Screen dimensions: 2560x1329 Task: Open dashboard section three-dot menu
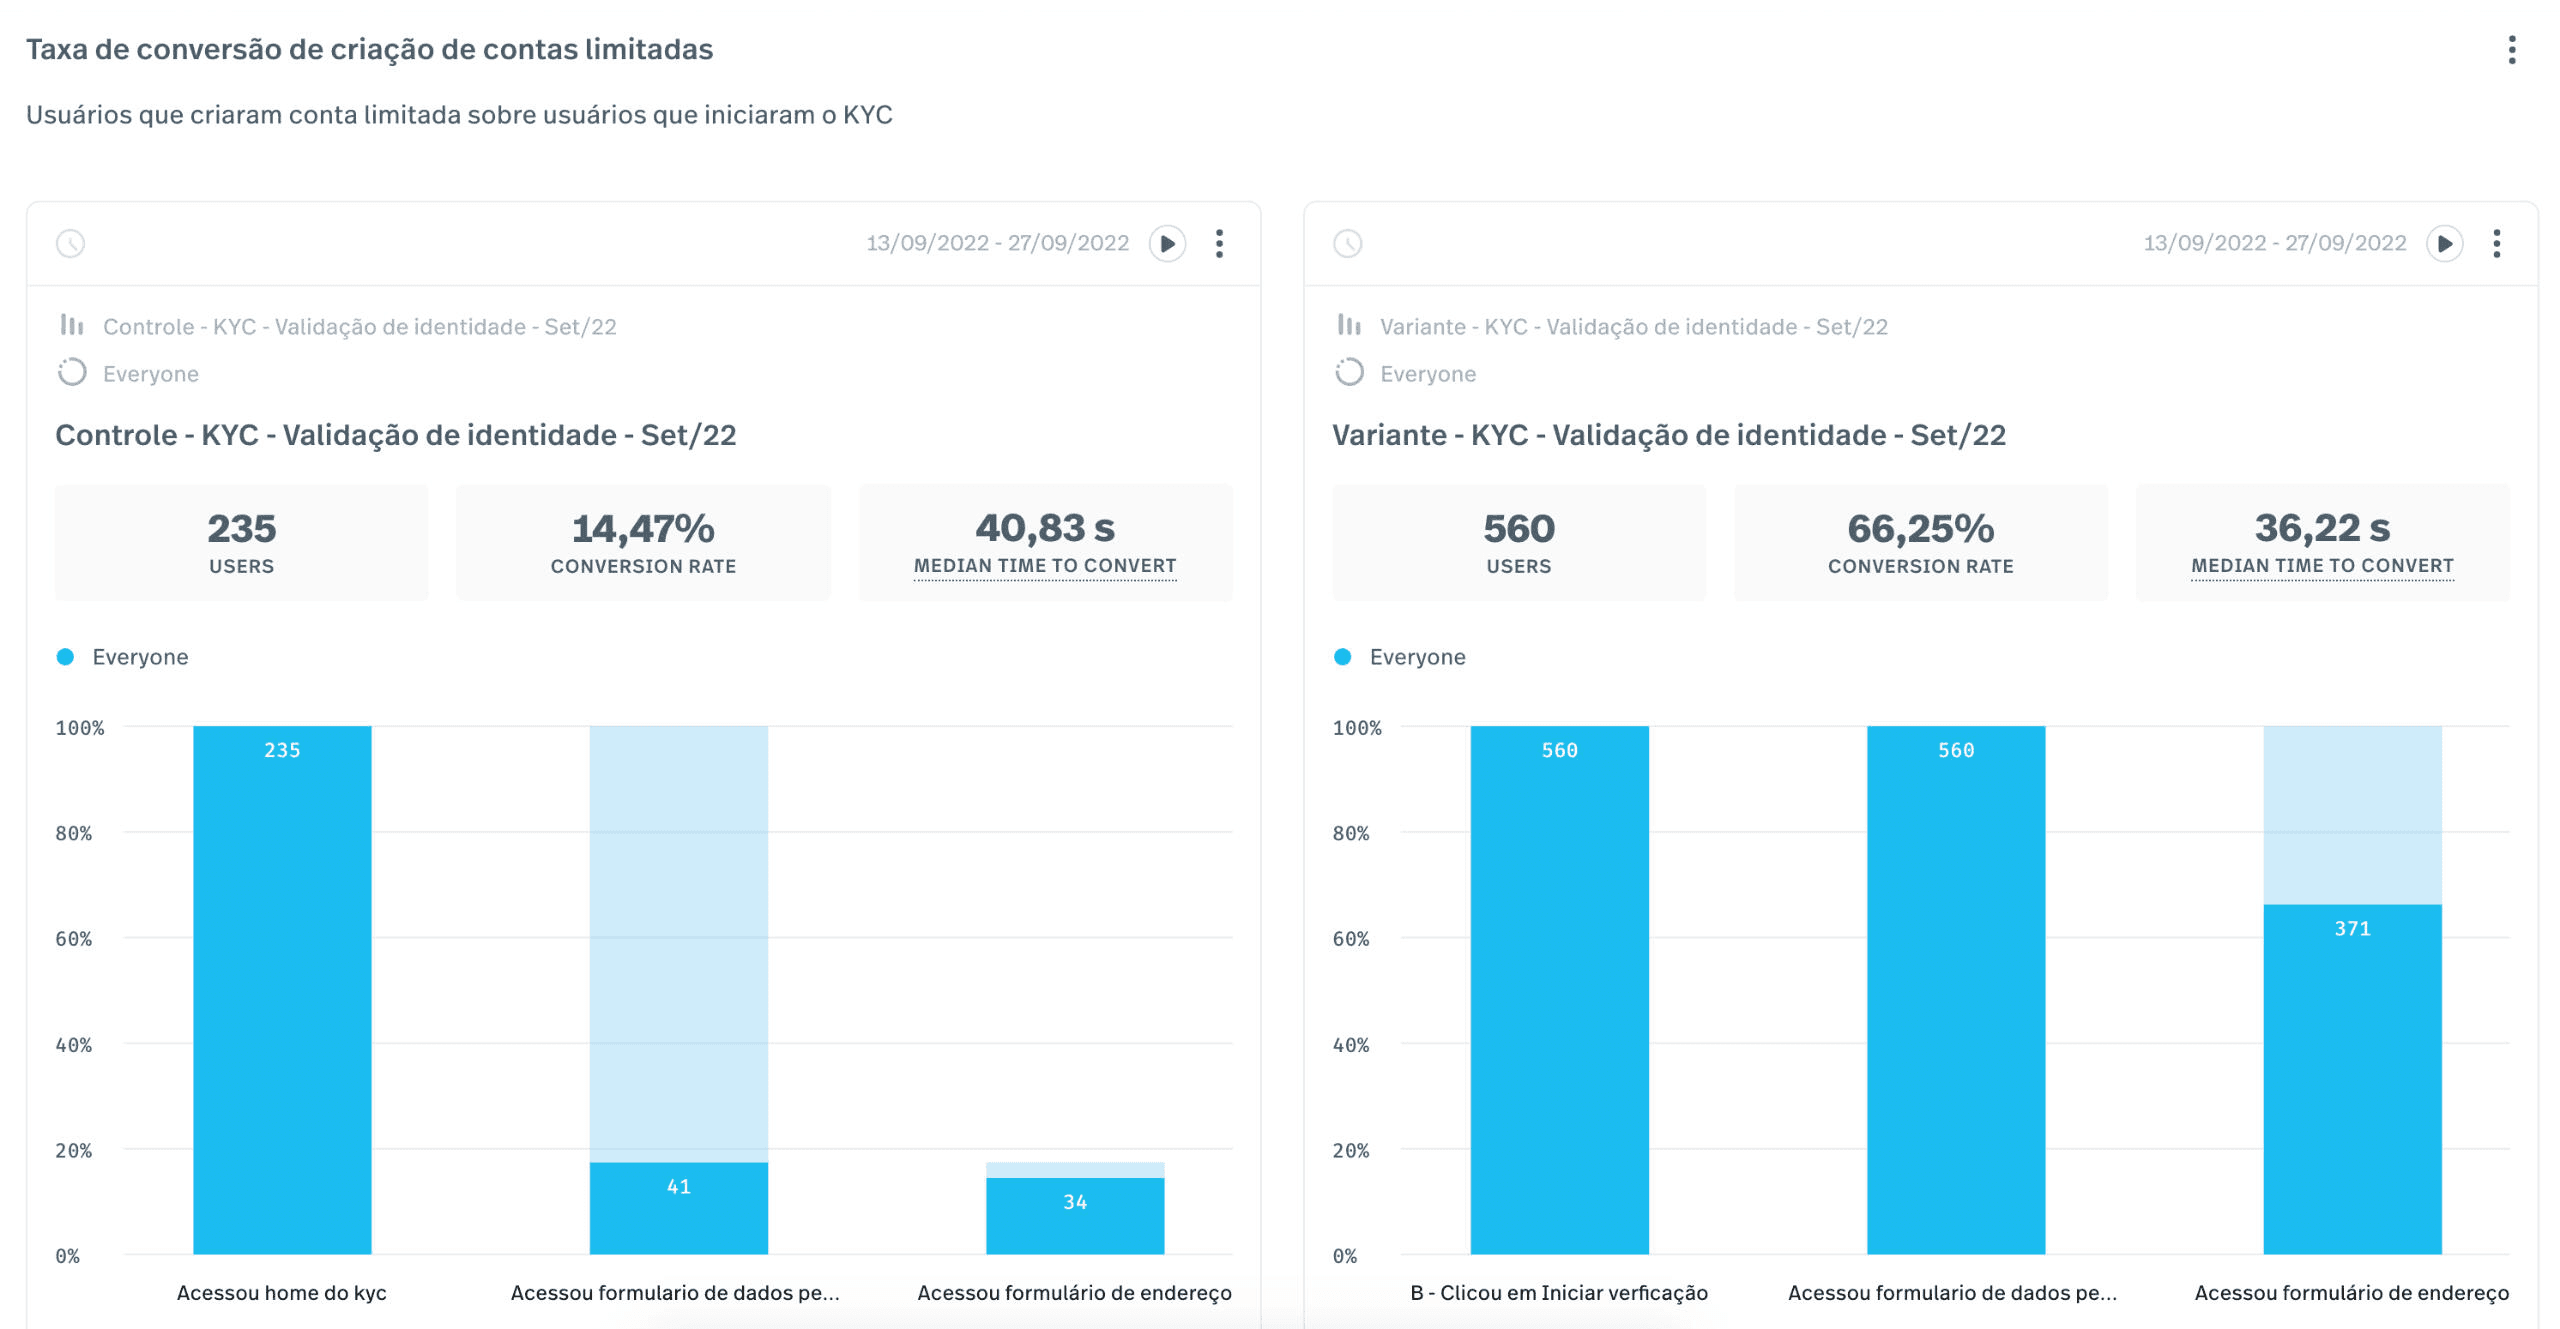click(2511, 50)
